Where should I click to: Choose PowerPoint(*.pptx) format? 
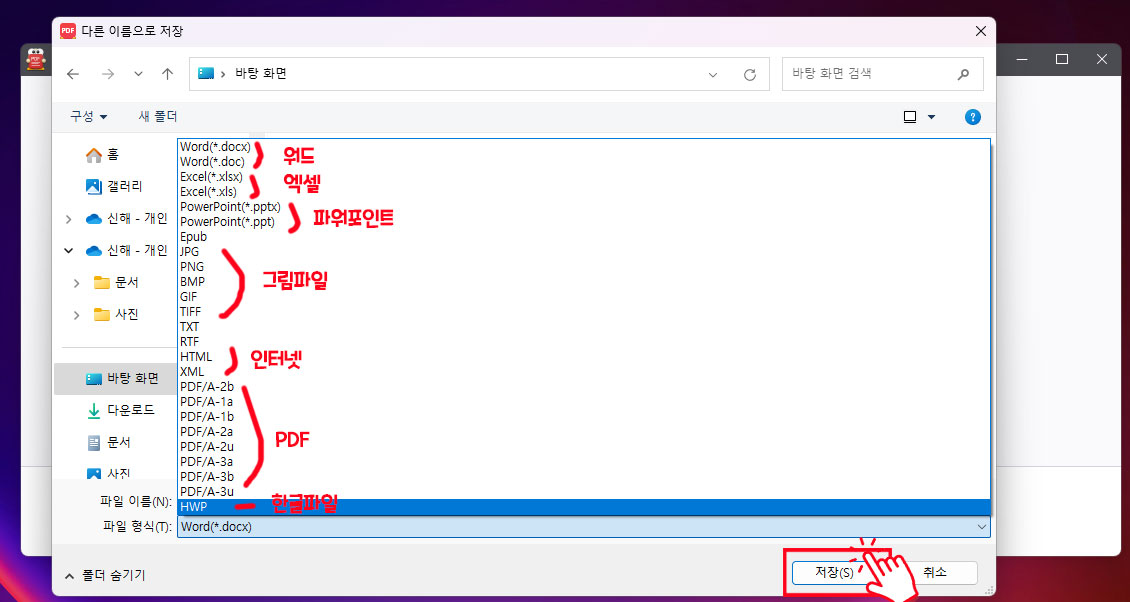click(584, 207)
